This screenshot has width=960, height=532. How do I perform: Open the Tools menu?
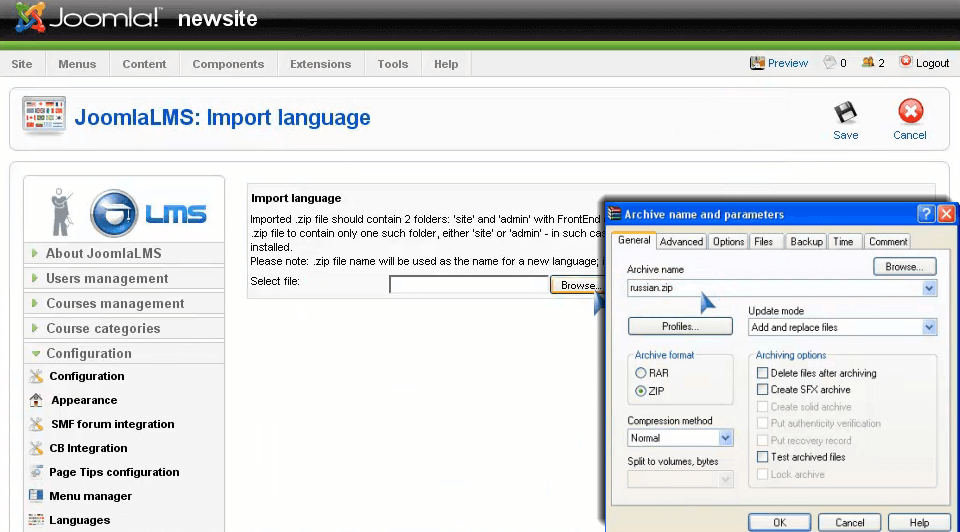click(392, 64)
